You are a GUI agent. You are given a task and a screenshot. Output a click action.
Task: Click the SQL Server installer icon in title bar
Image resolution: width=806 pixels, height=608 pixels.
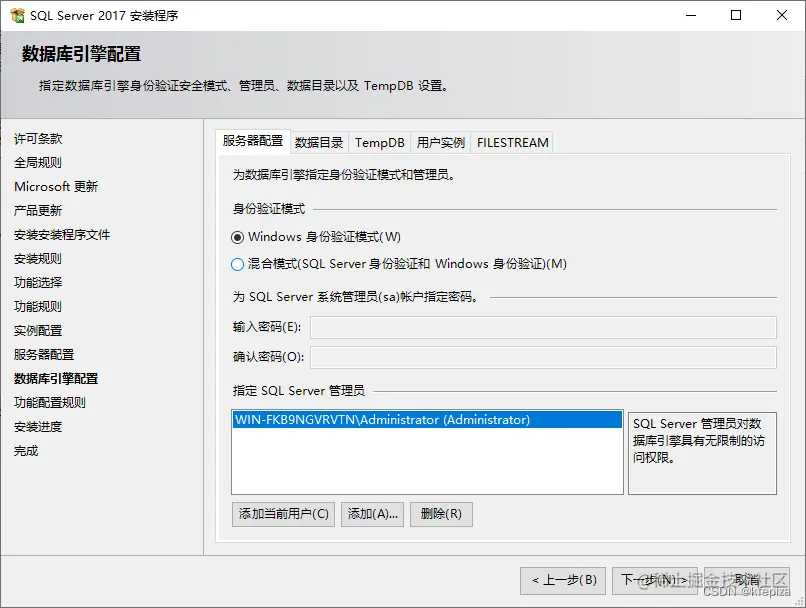18,15
